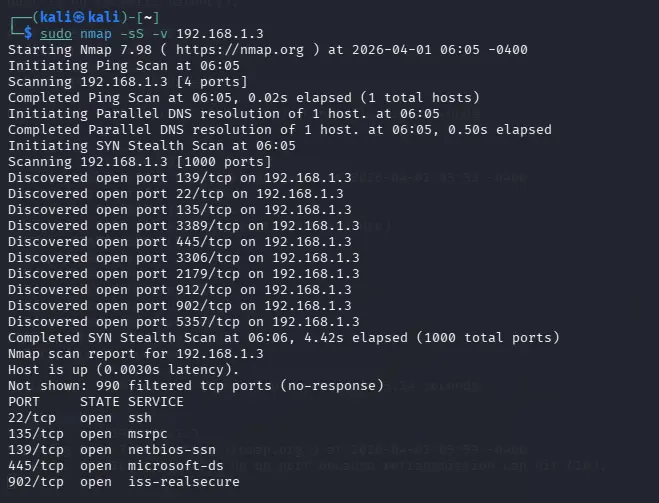659x503 pixels.
Task: Click the "Completed SYN Stealth Scan" line
Action: coord(279,337)
